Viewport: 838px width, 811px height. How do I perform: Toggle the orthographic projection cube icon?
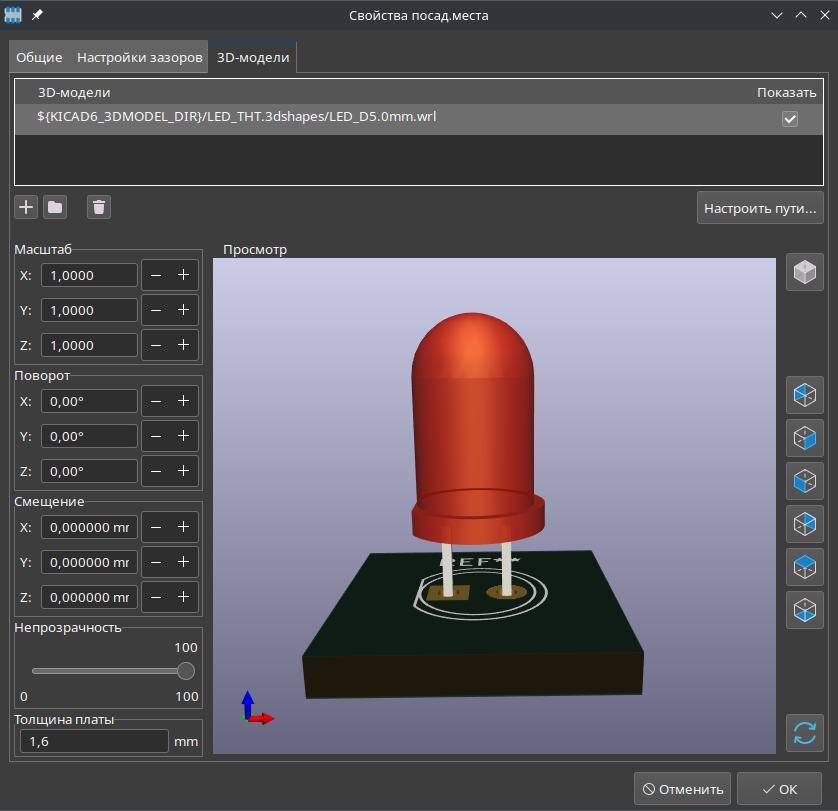click(805, 272)
